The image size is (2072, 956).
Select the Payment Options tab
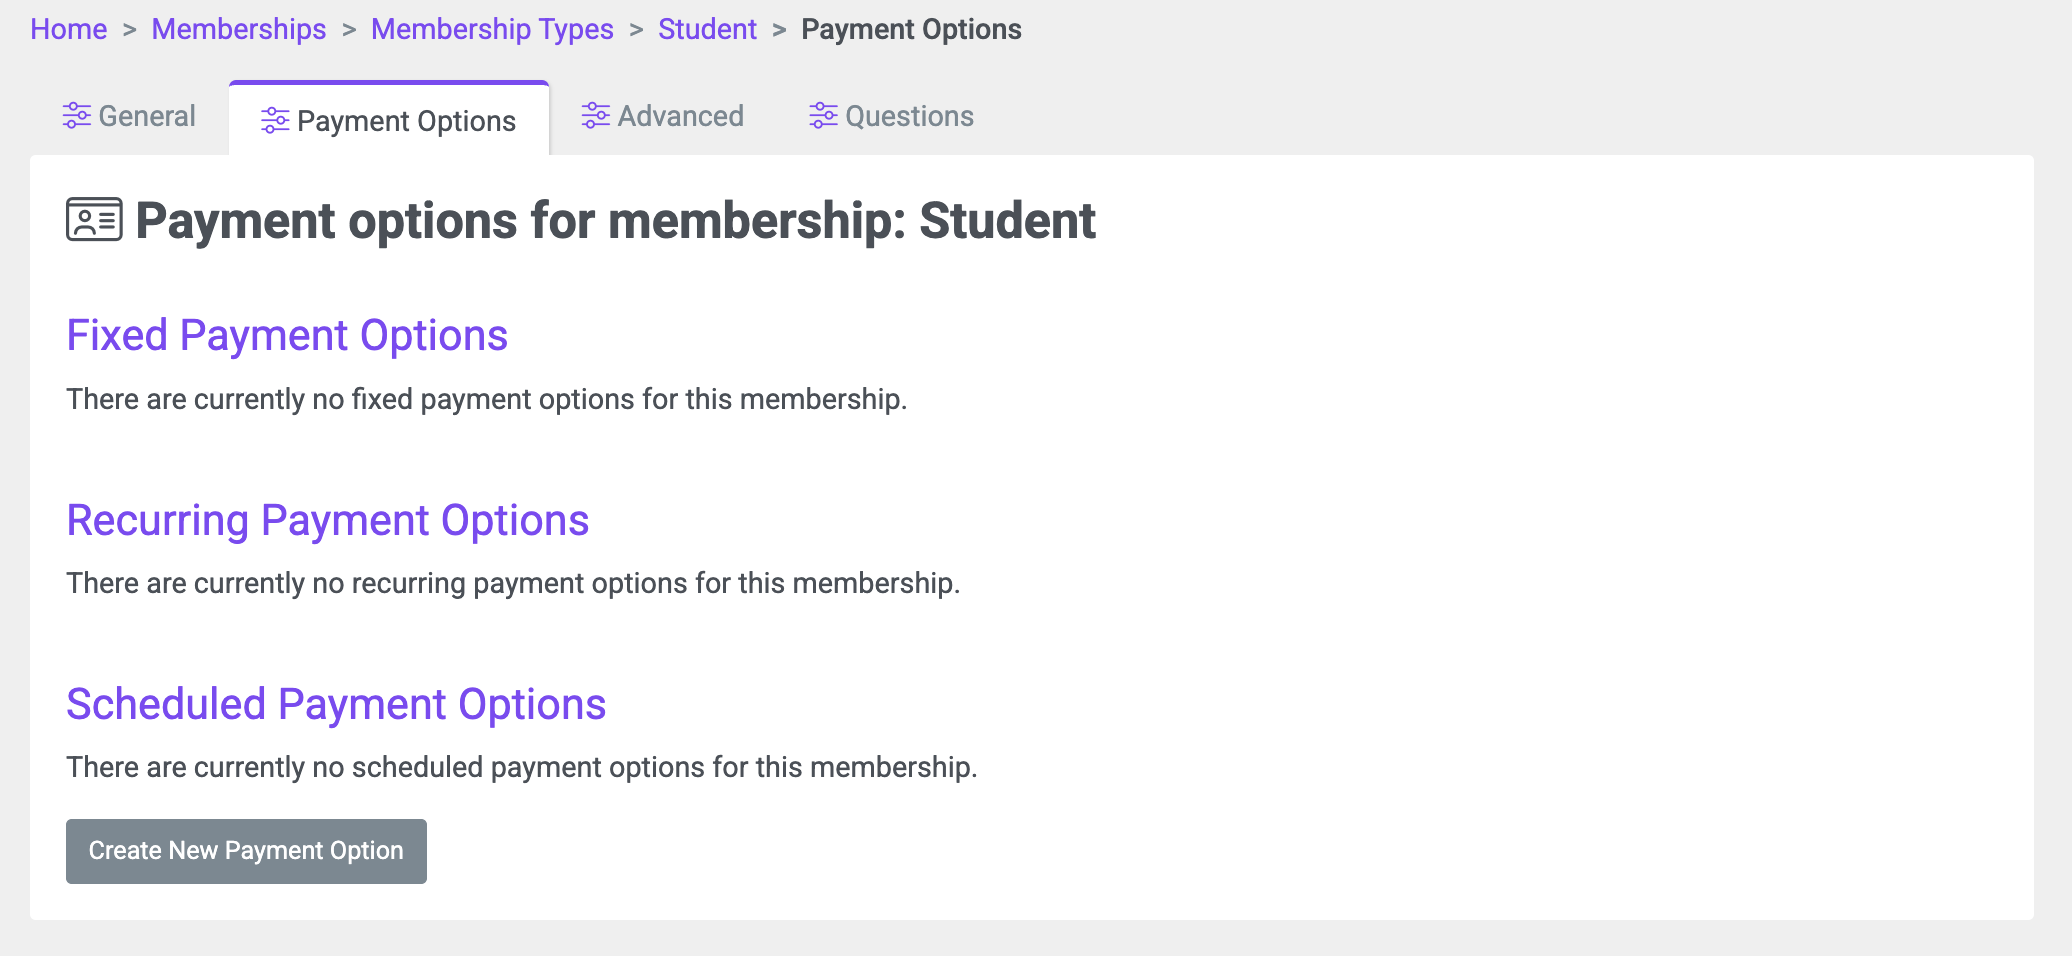pos(389,119)
